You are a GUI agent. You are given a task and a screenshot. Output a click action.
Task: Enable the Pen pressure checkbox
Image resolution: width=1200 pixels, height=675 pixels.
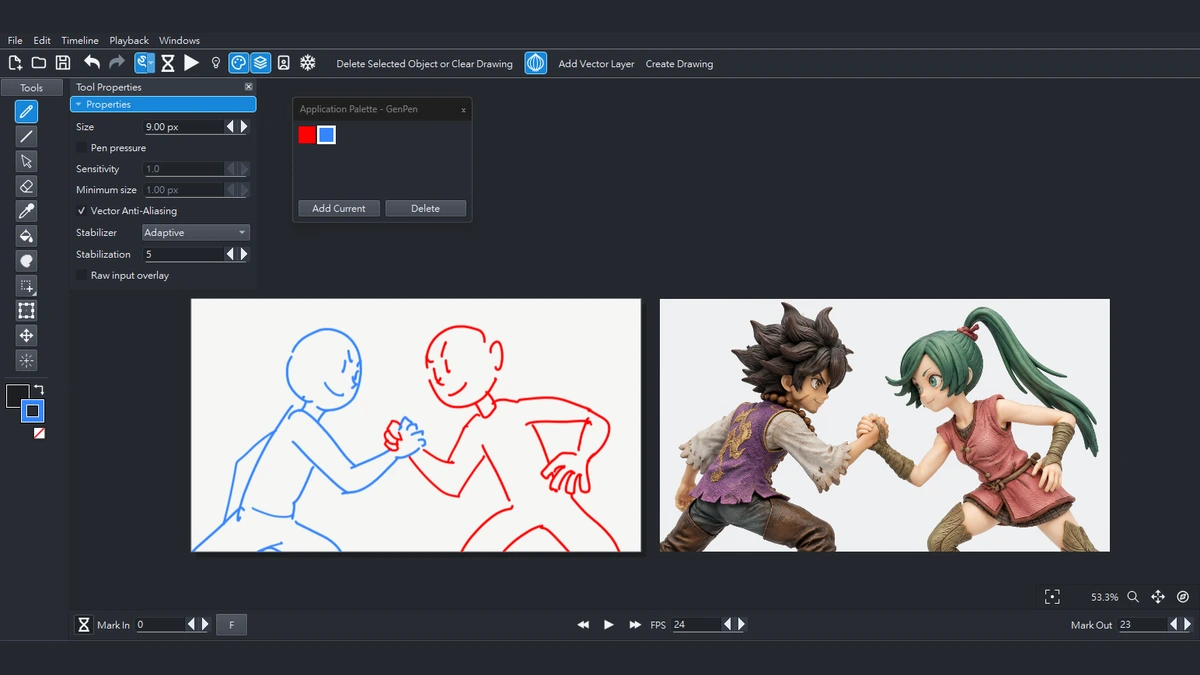tap(82, 148)
